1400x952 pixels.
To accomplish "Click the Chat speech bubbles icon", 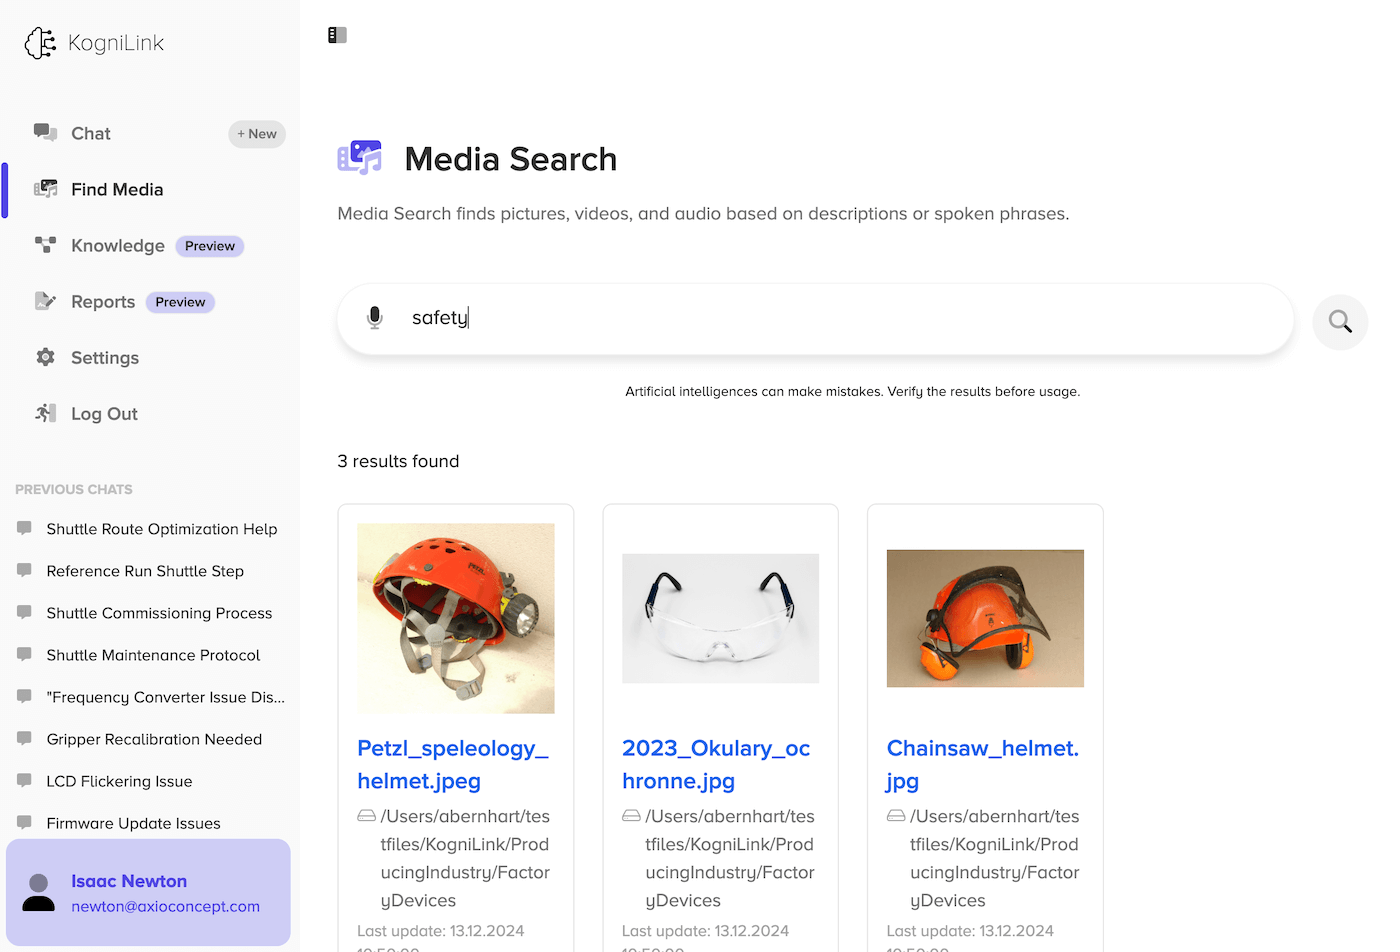I will pyautogui.click(x=45, y=132).
